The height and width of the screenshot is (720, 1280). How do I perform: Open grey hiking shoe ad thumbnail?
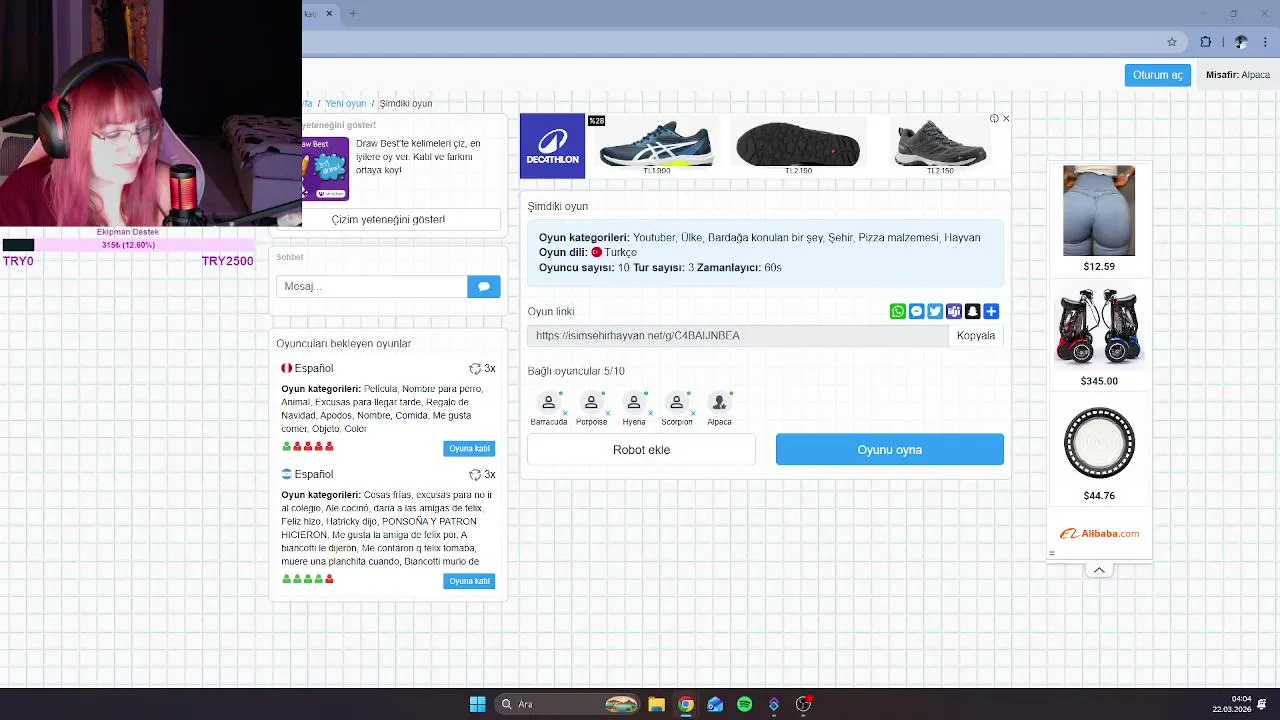point(940,146)
